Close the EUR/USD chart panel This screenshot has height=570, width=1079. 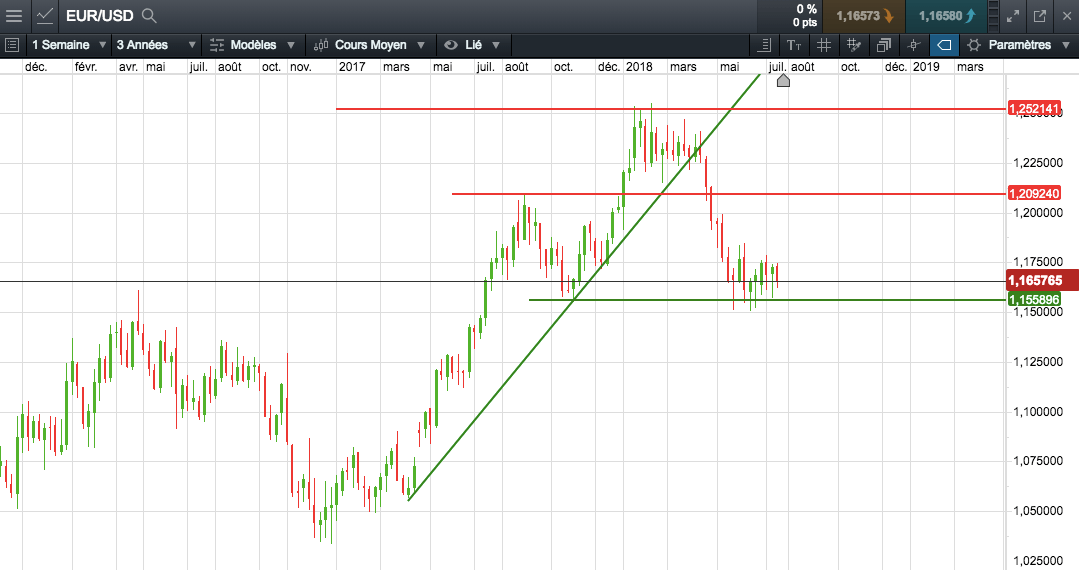tap(1067, 16)
